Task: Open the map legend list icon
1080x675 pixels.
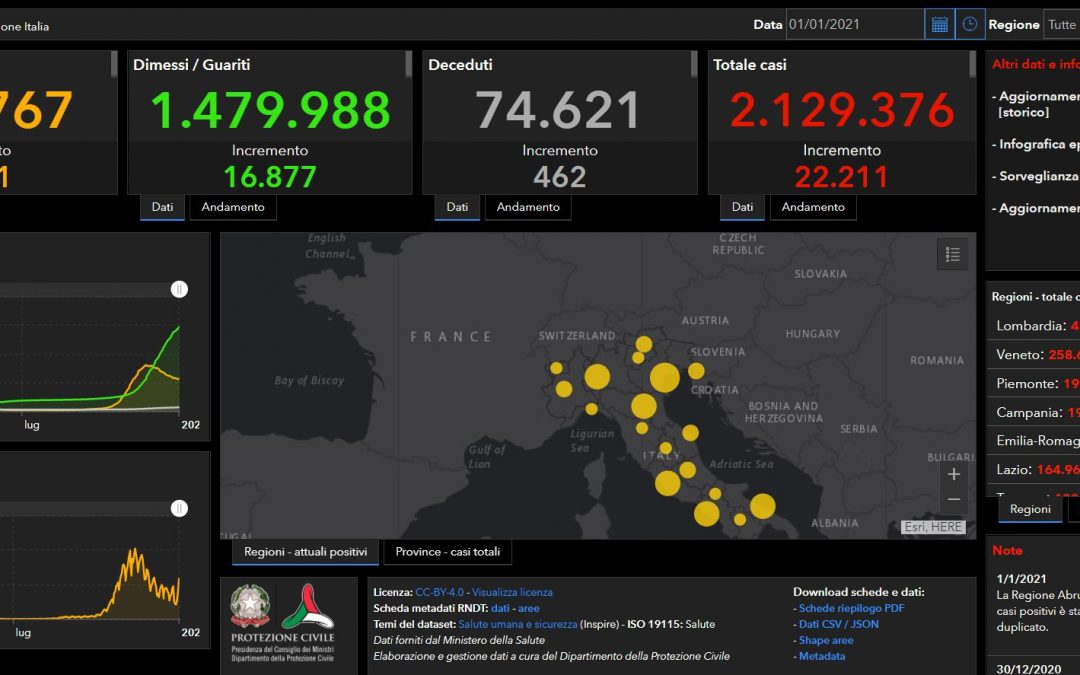Action: [x=953, y=254]
